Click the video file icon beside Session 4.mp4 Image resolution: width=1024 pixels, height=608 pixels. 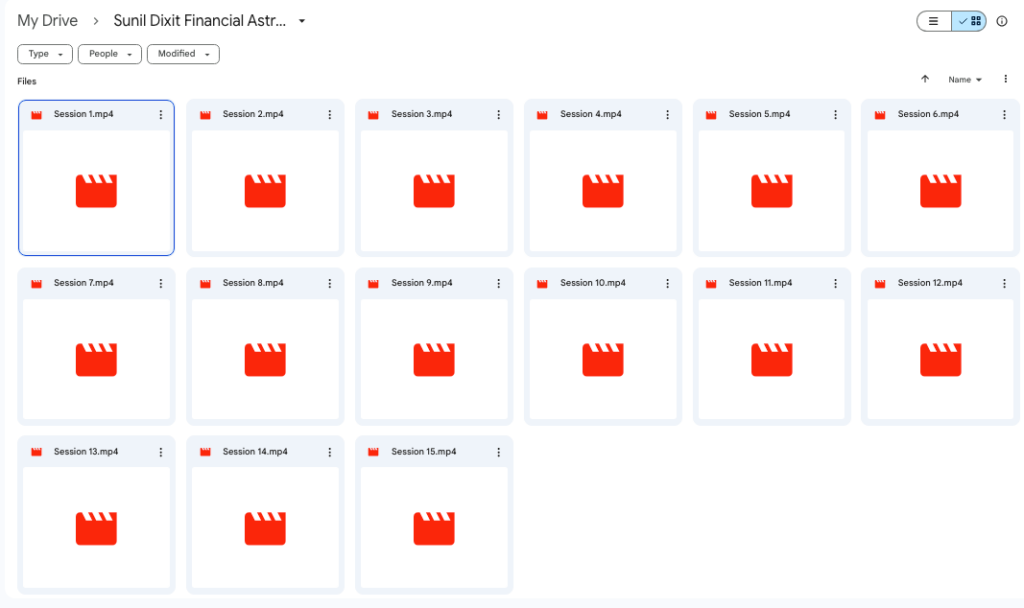click(x=542, y=115)
